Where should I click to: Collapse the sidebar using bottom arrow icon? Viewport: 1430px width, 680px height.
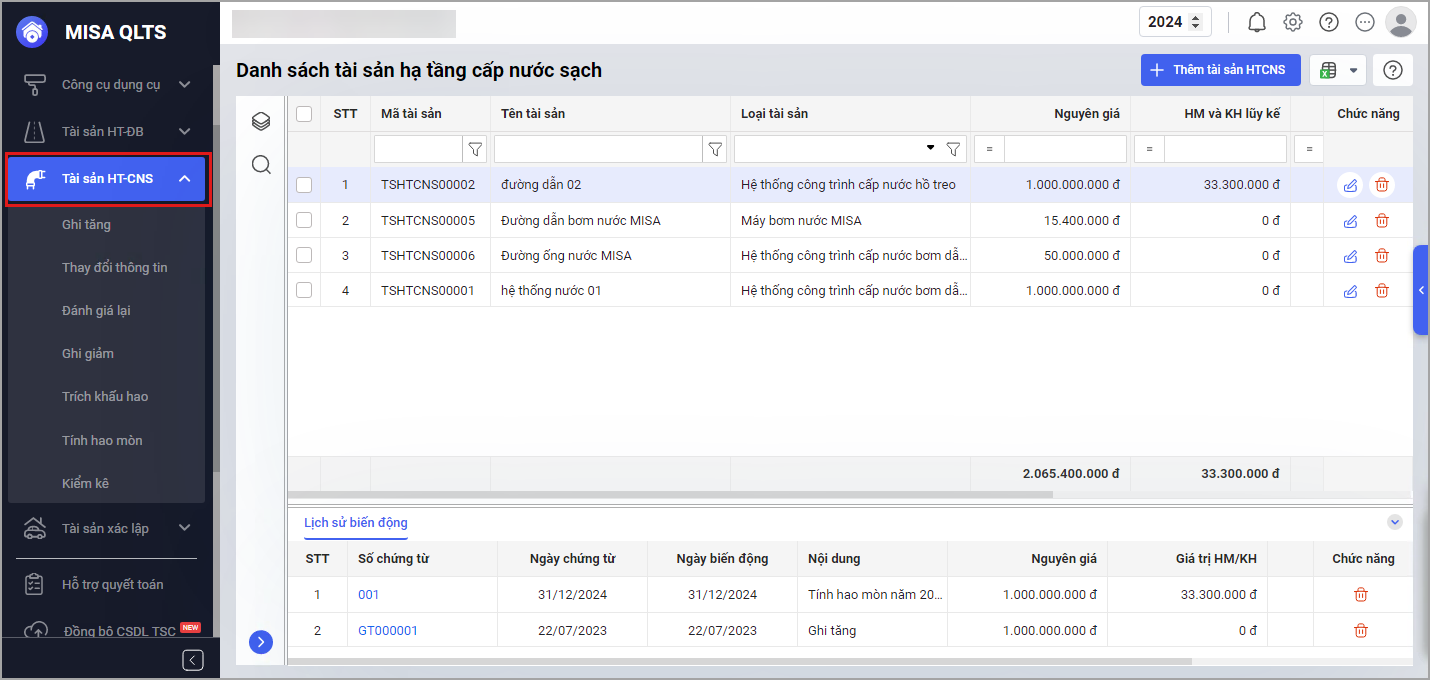point(193,660)
